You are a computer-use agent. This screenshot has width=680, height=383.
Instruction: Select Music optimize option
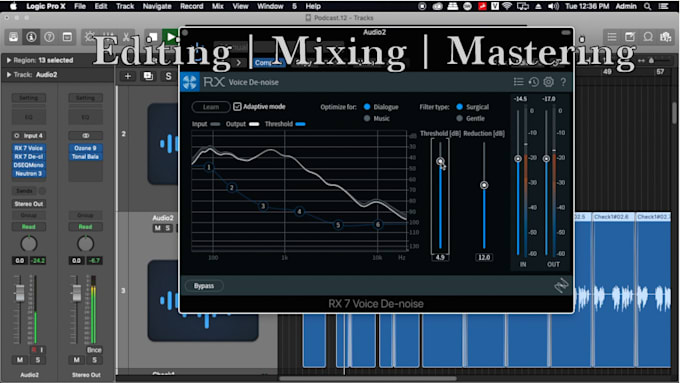coord(367,118)
